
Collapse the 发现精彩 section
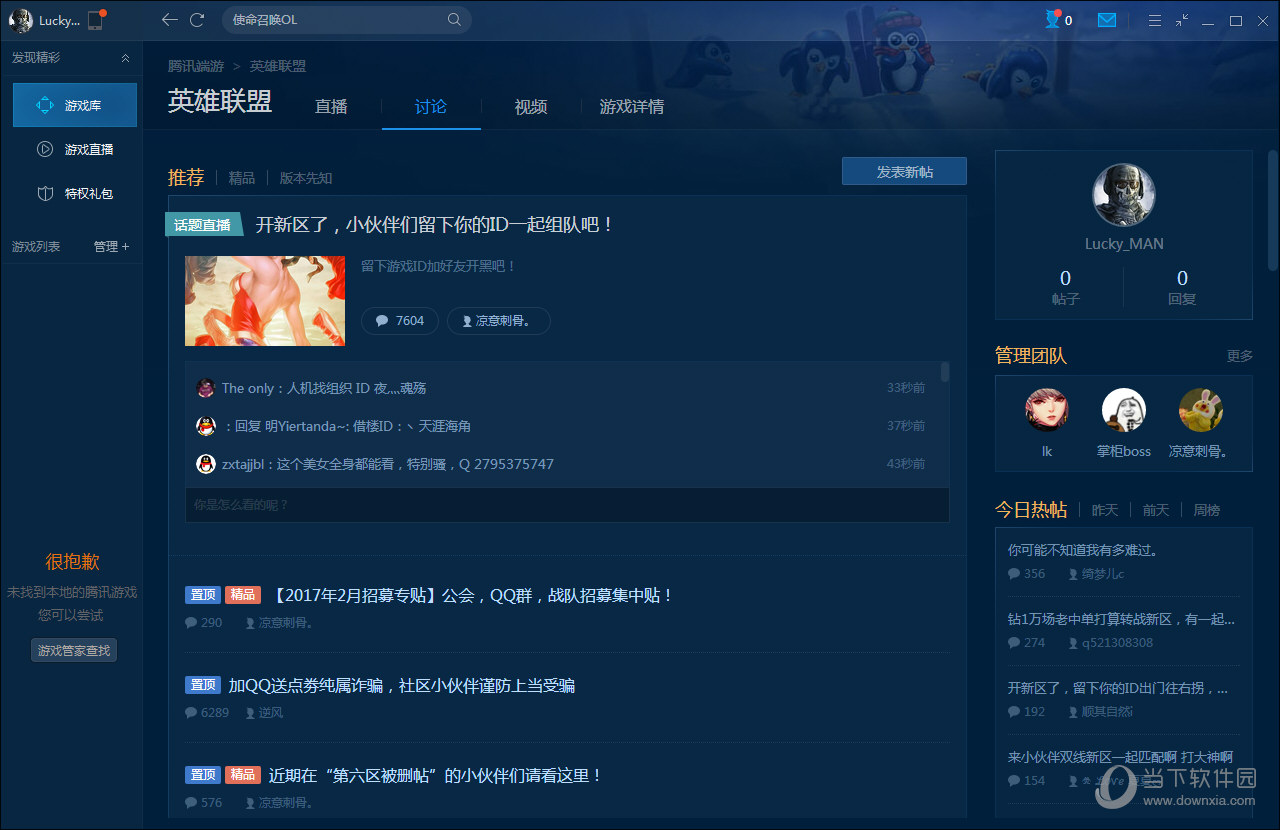125,58
